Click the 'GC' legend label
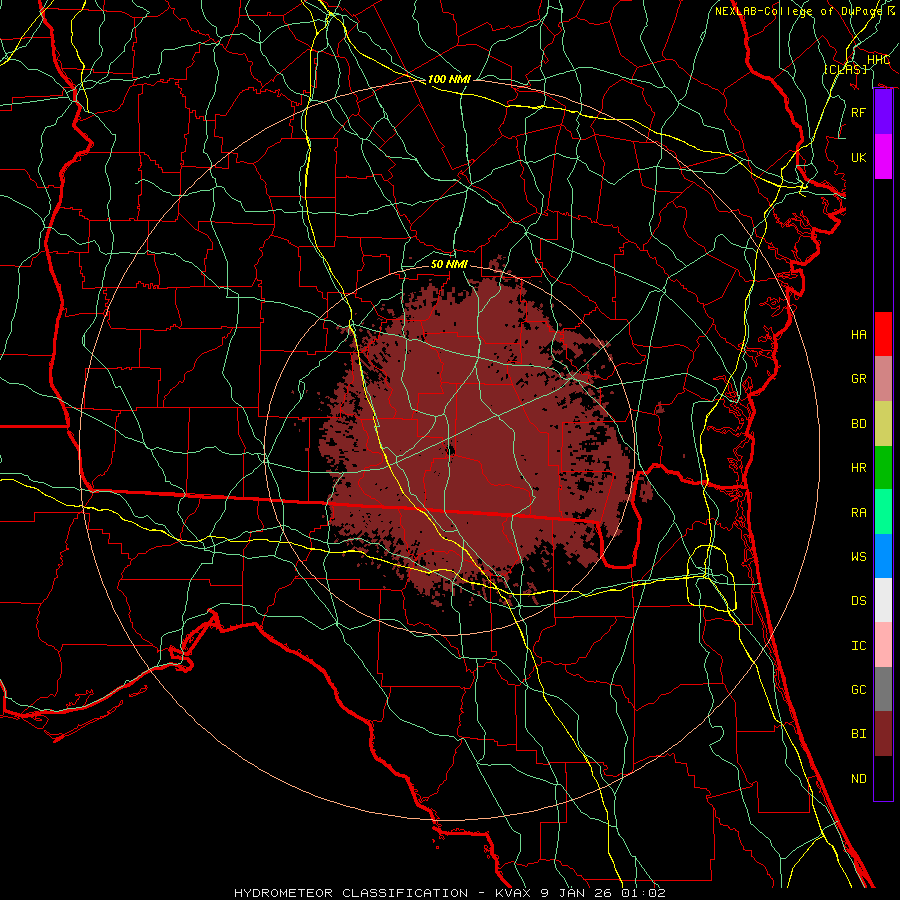 point(859,690)
